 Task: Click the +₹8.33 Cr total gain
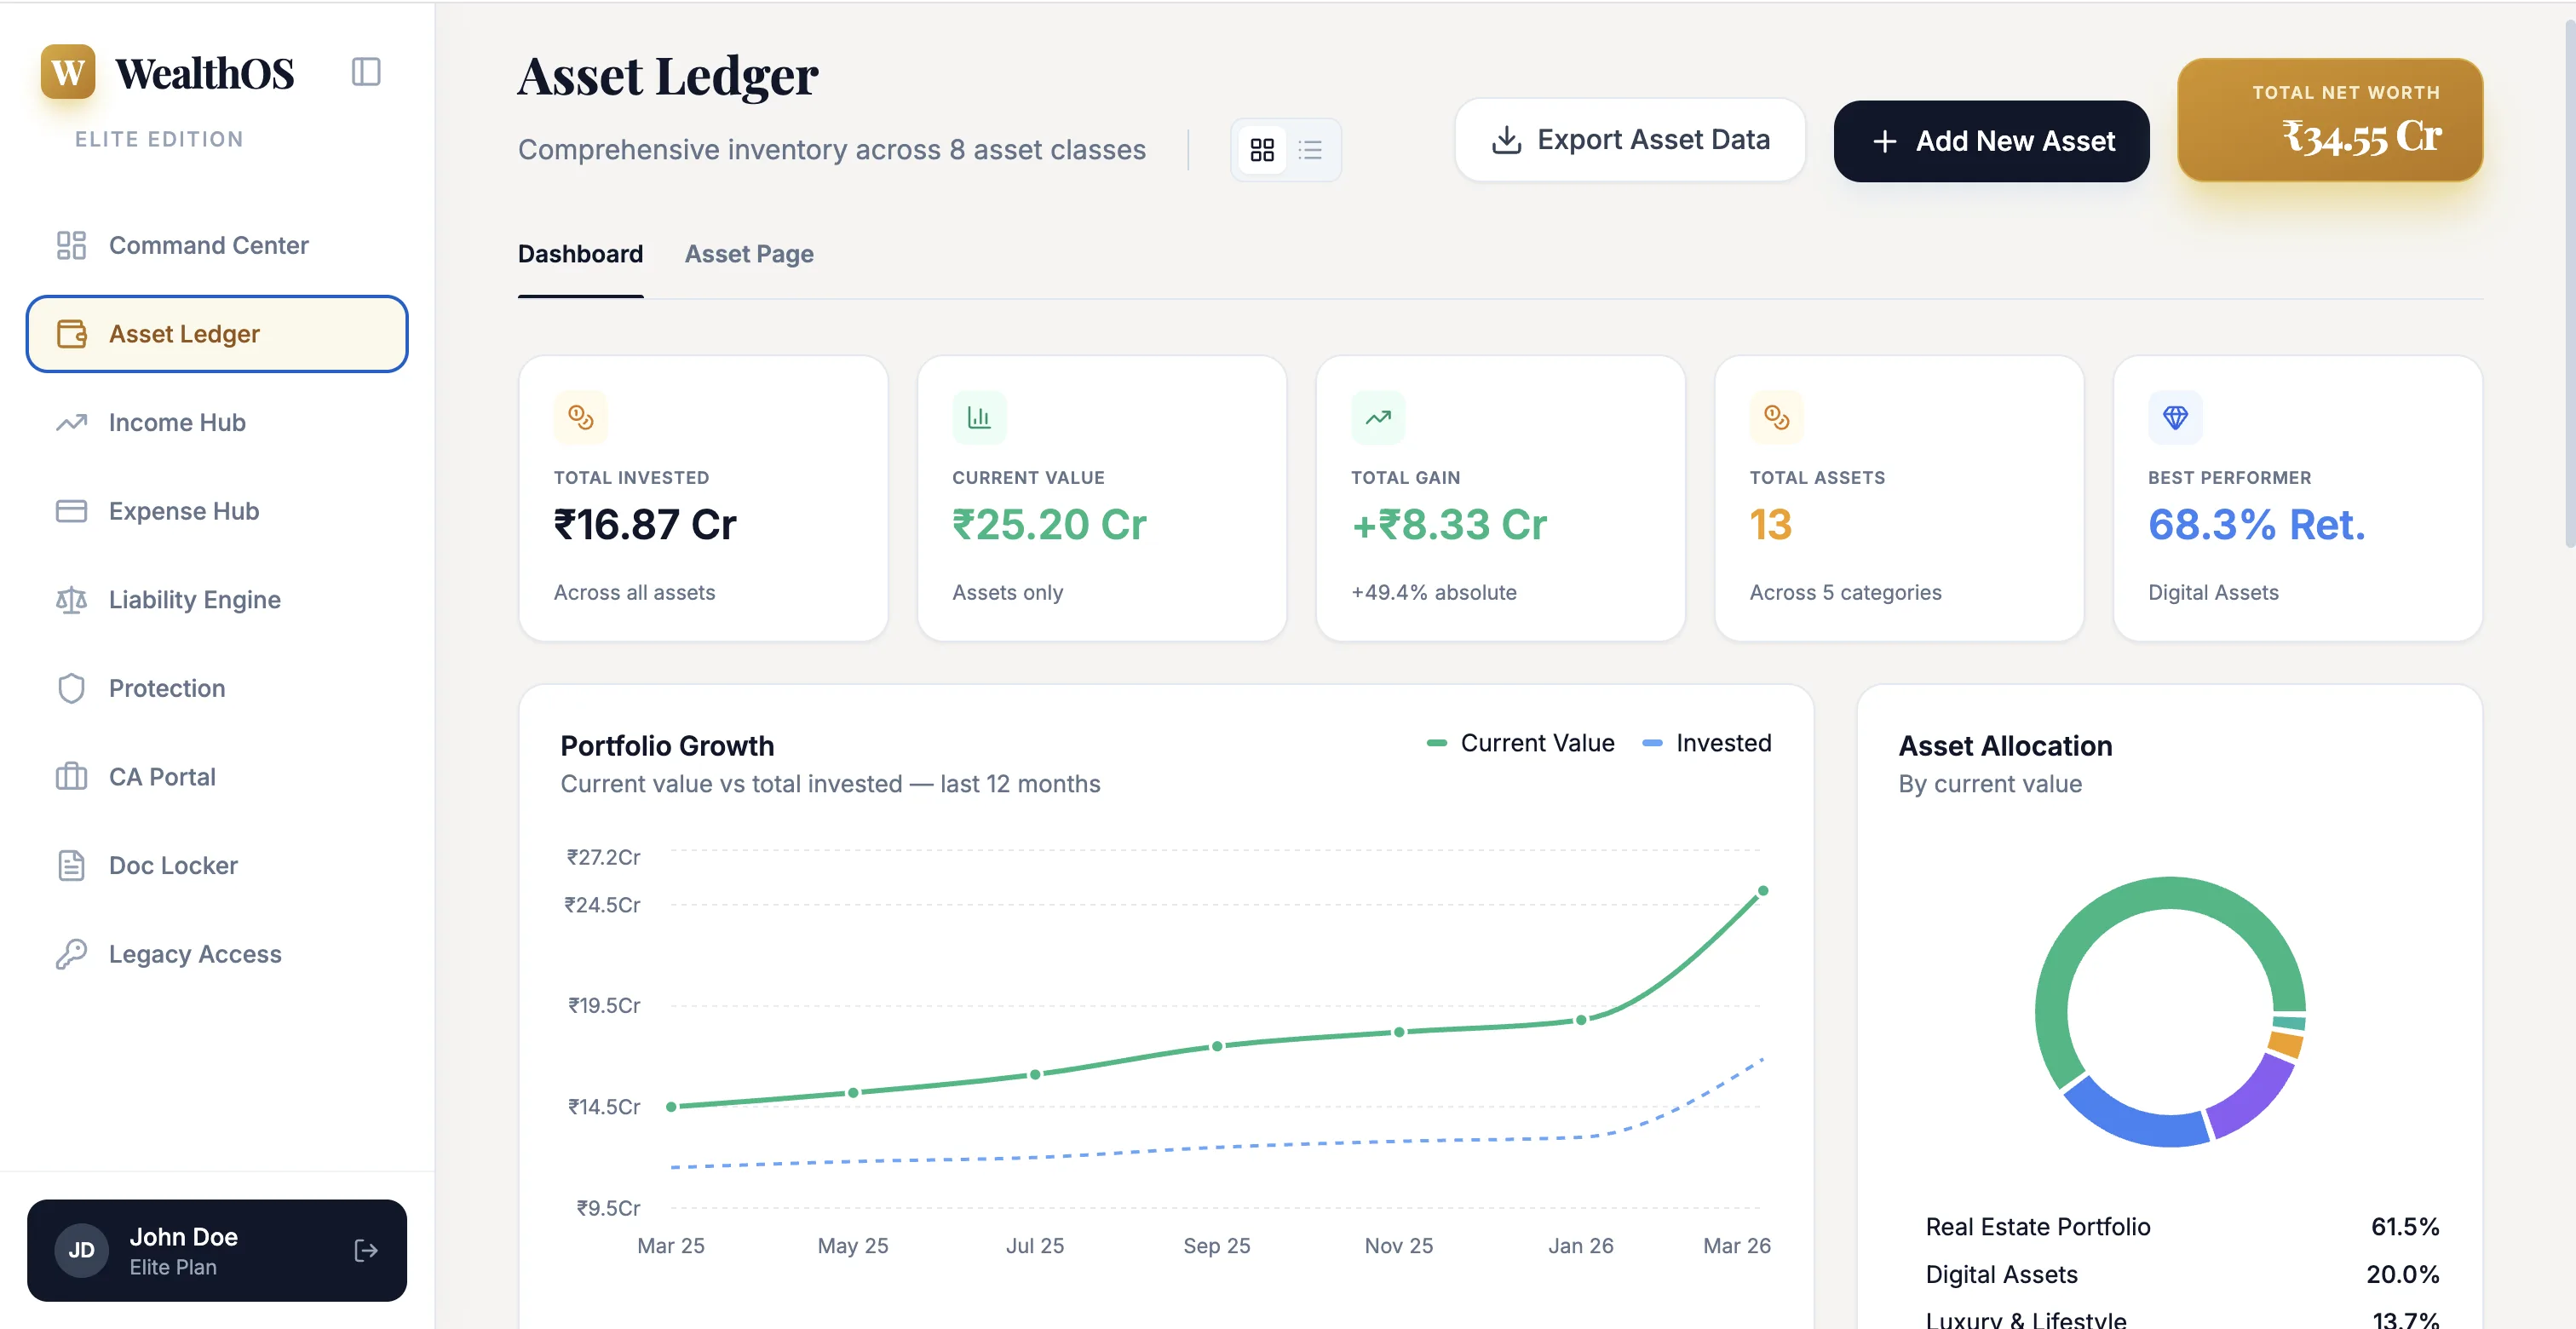[x=1449, y=525]
